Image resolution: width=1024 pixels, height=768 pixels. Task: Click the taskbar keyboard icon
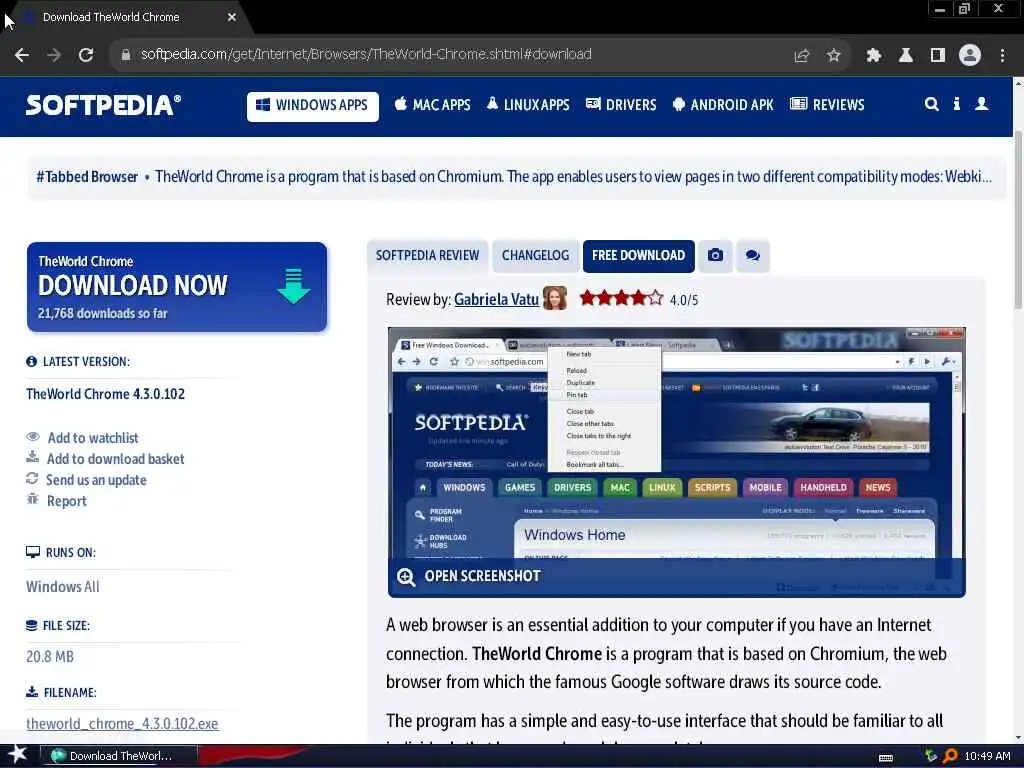coord(886,757)
